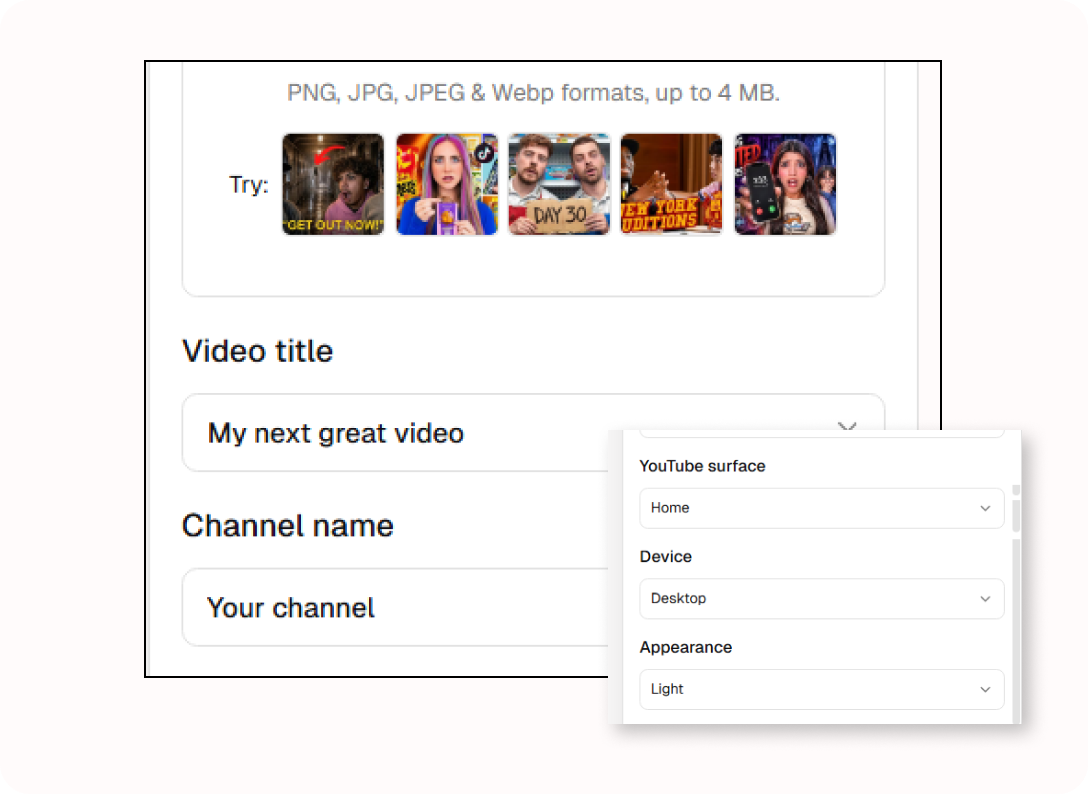Click the 'YouTube surface' label
The image size is (1088, 794).
pyautogui.click(x=702, y=466)
